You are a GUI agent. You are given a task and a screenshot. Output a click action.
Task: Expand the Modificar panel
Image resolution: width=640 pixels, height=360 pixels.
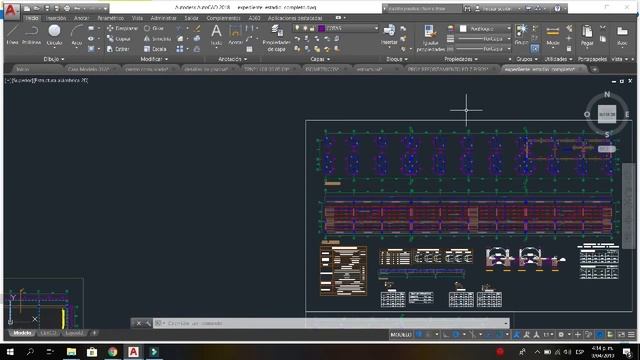click(154, 59)
